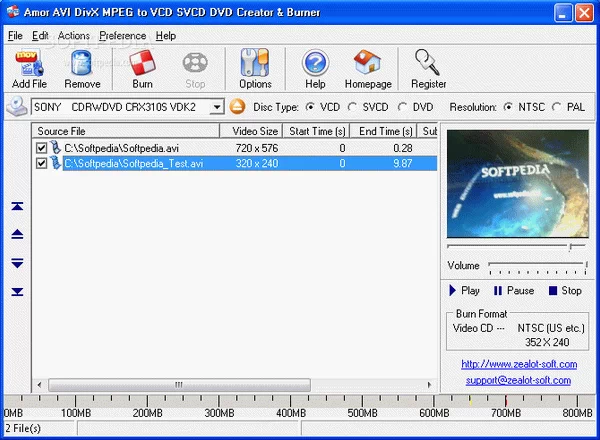Open the Preference menu
Image resolution: width=600 pixels, height=440 pixels.
[122, 36]
